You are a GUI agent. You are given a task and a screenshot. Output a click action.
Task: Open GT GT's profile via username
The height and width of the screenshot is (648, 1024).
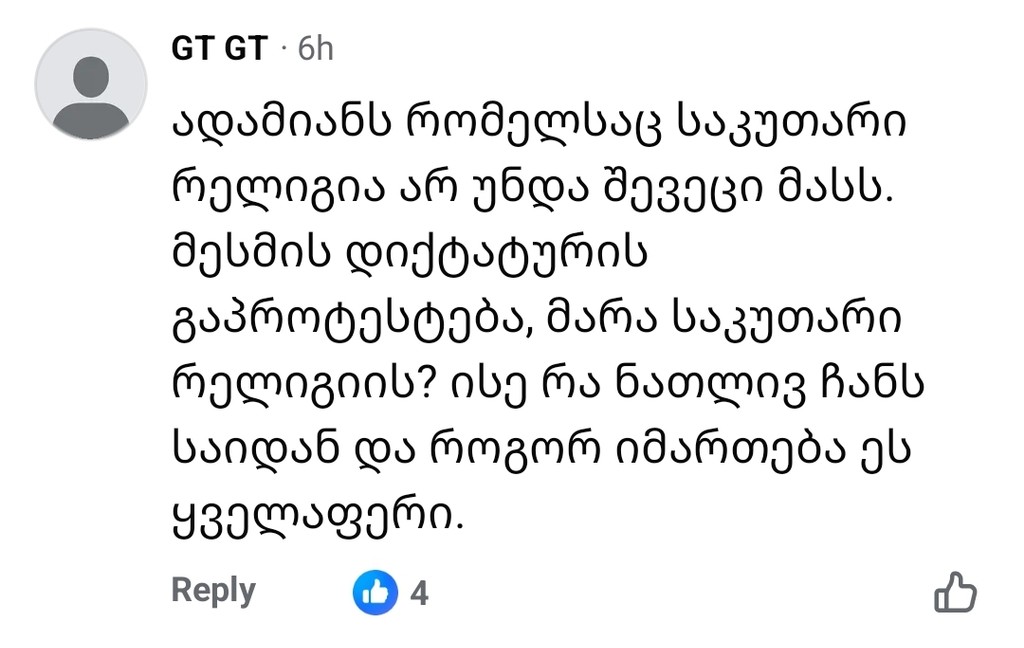220,49
